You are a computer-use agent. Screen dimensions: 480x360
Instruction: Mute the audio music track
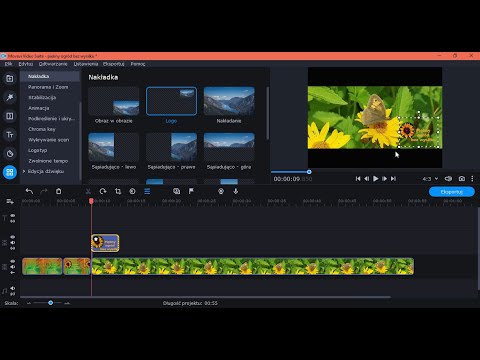(x=13, y=288)
